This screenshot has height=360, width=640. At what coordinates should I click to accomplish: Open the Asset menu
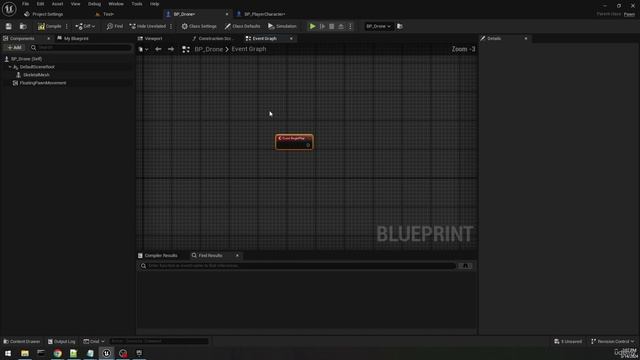57,4
